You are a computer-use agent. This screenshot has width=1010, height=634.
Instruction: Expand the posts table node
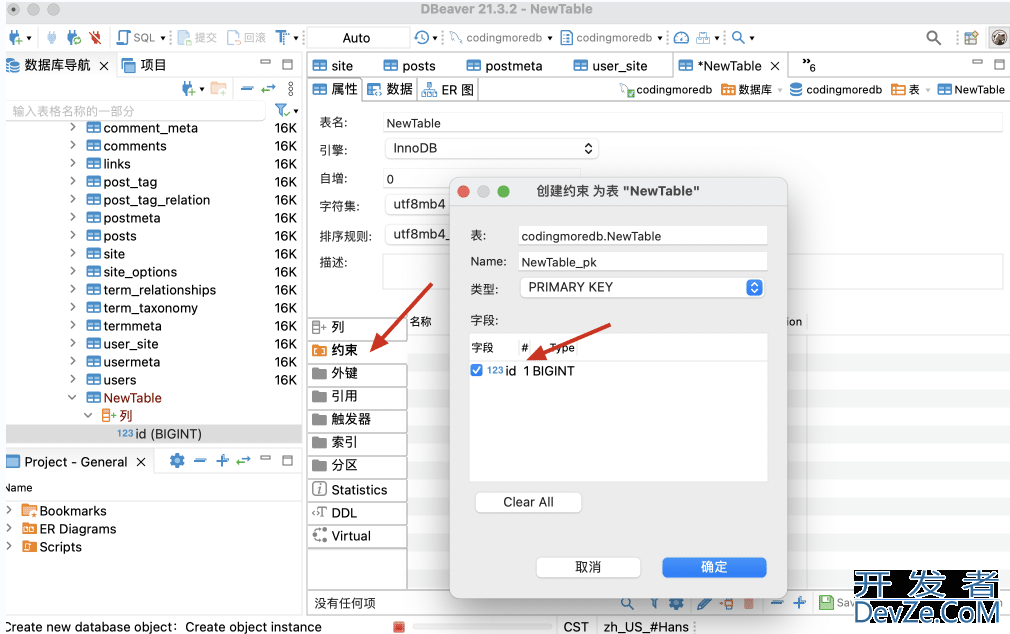[73, 235]
